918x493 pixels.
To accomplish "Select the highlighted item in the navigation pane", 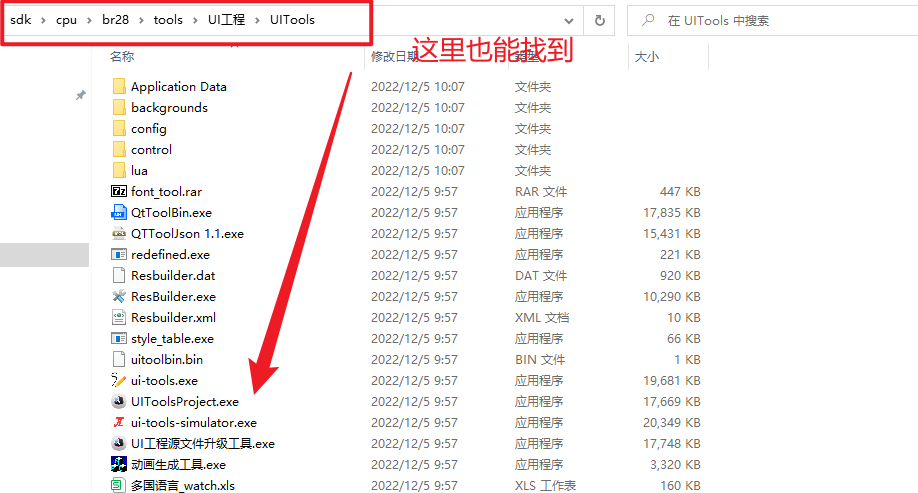I will pos(44,255).
